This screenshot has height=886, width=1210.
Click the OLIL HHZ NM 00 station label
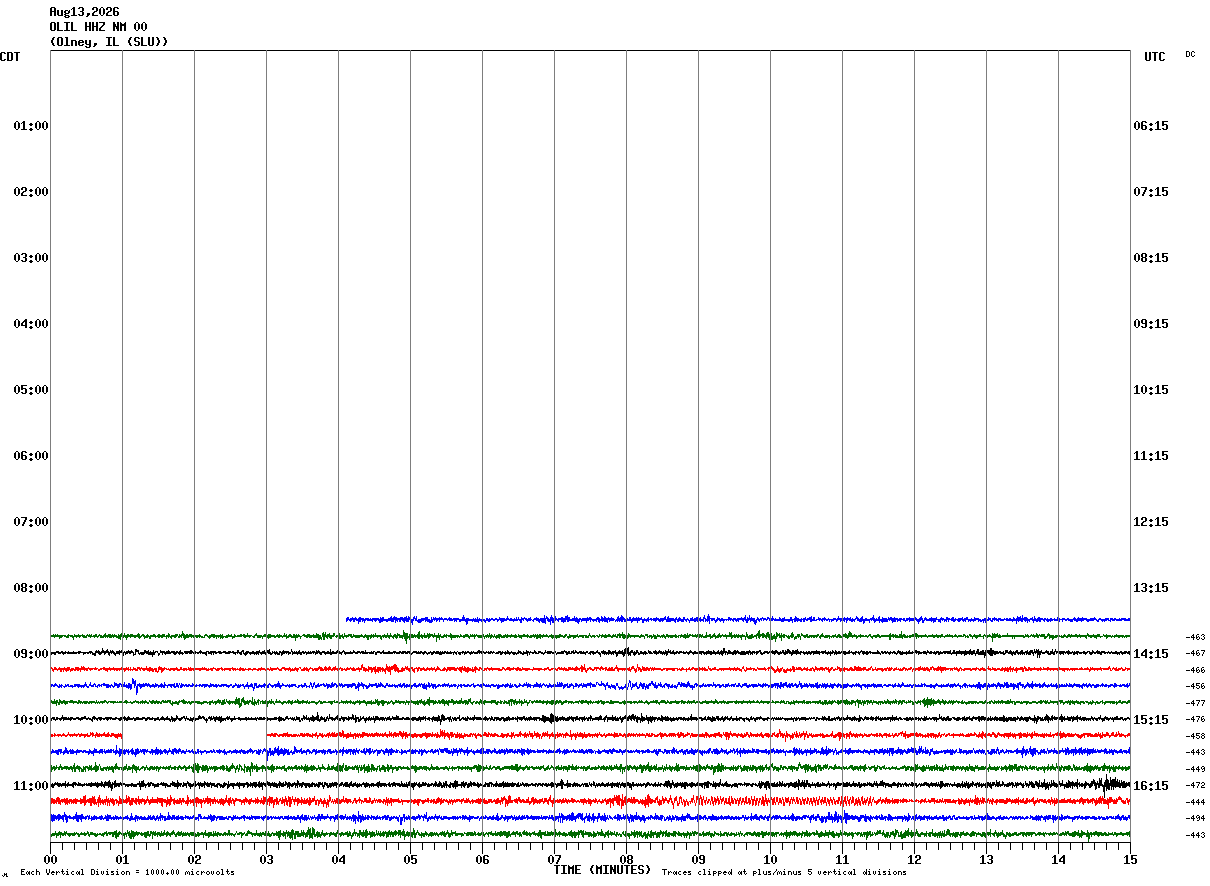(98, 27)
